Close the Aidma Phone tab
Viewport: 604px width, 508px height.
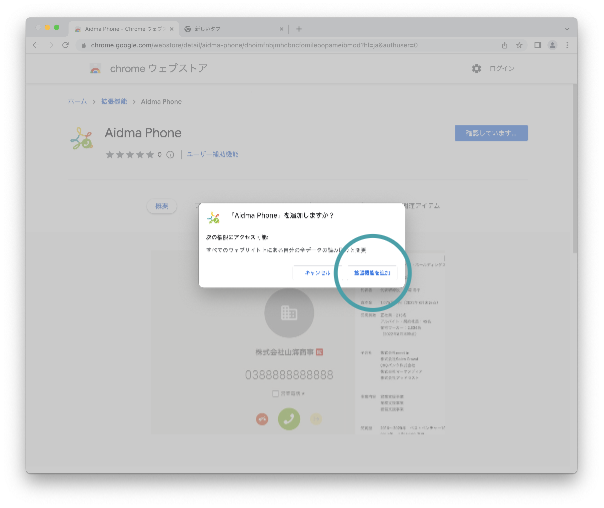pyautogui.click(x=171, y=29)
